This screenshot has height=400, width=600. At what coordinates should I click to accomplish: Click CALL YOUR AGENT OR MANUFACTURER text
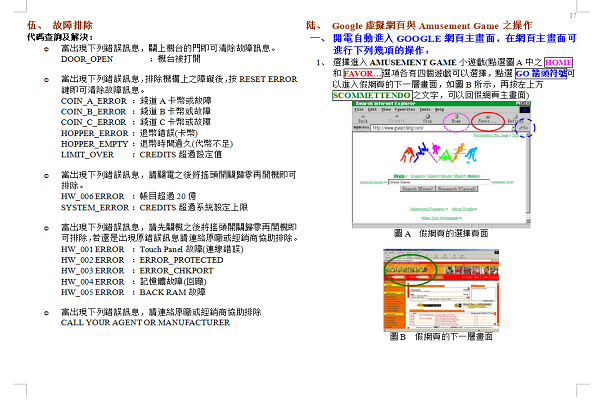coord(145,323)
